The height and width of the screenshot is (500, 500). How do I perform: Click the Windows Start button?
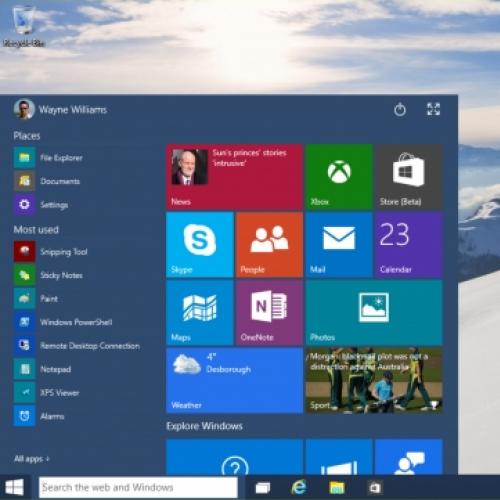(x=15, y=487)
